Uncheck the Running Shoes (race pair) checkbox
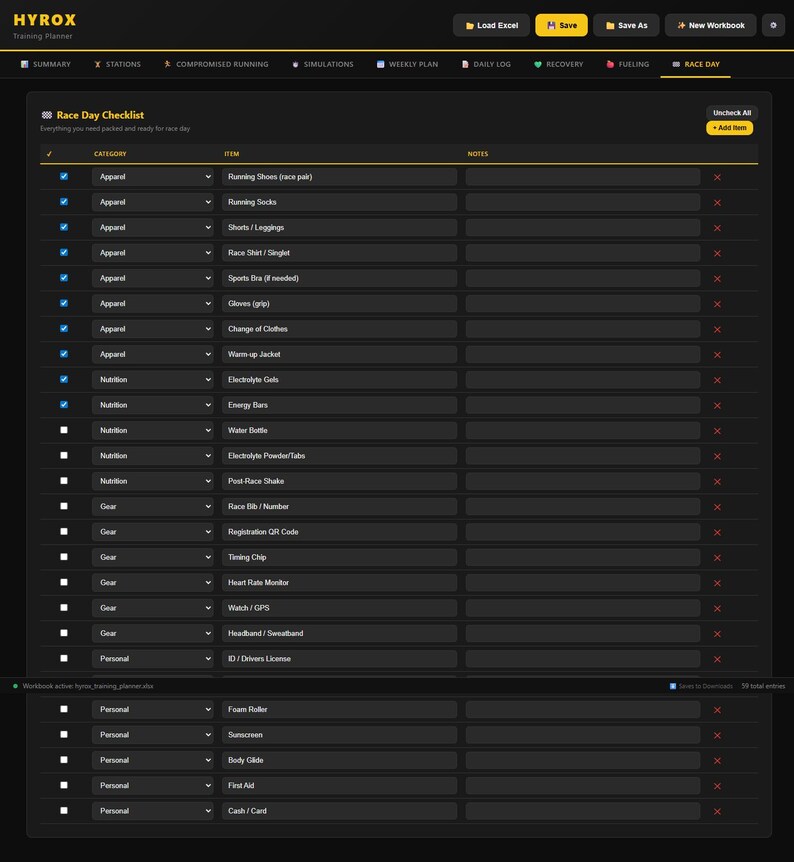The height and width of the screenshot is (862, 794). 64,176
